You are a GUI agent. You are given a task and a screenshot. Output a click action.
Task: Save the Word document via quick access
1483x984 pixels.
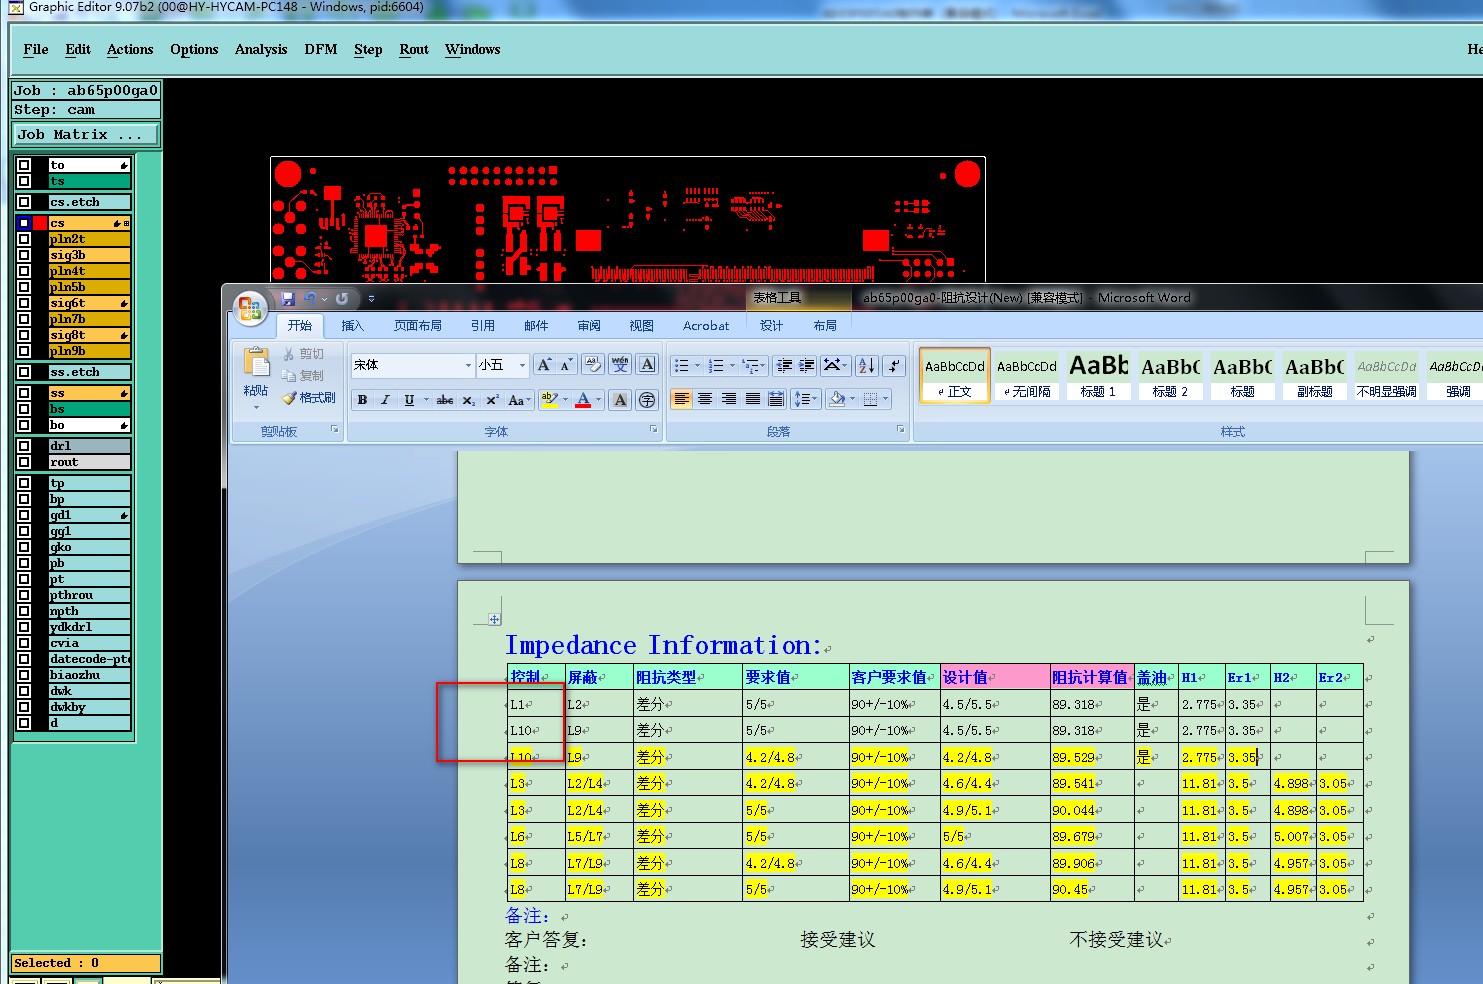pos(288,298)
